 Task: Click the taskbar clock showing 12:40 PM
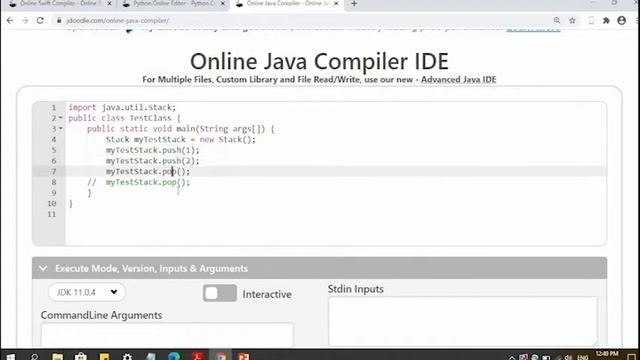tap(607, 355)
